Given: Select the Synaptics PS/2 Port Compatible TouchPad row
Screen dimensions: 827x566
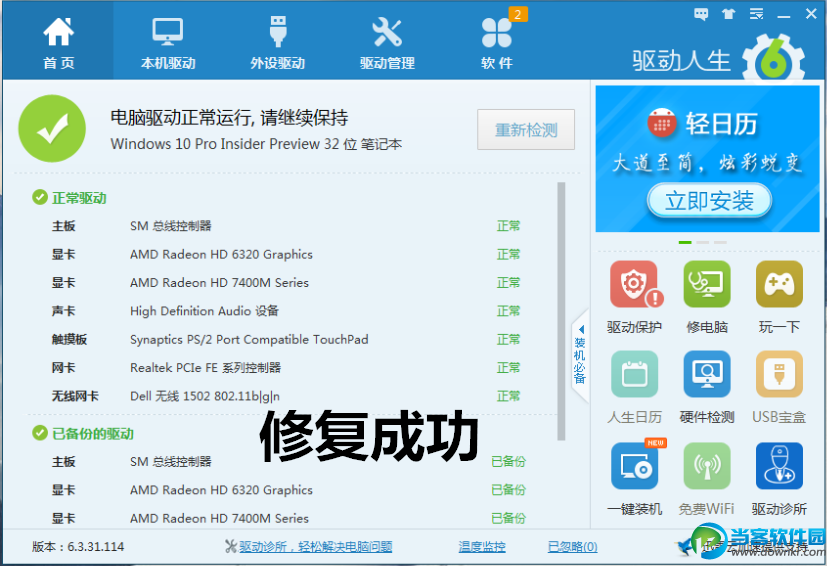Looking at the screenshot, I should point(286,339).
